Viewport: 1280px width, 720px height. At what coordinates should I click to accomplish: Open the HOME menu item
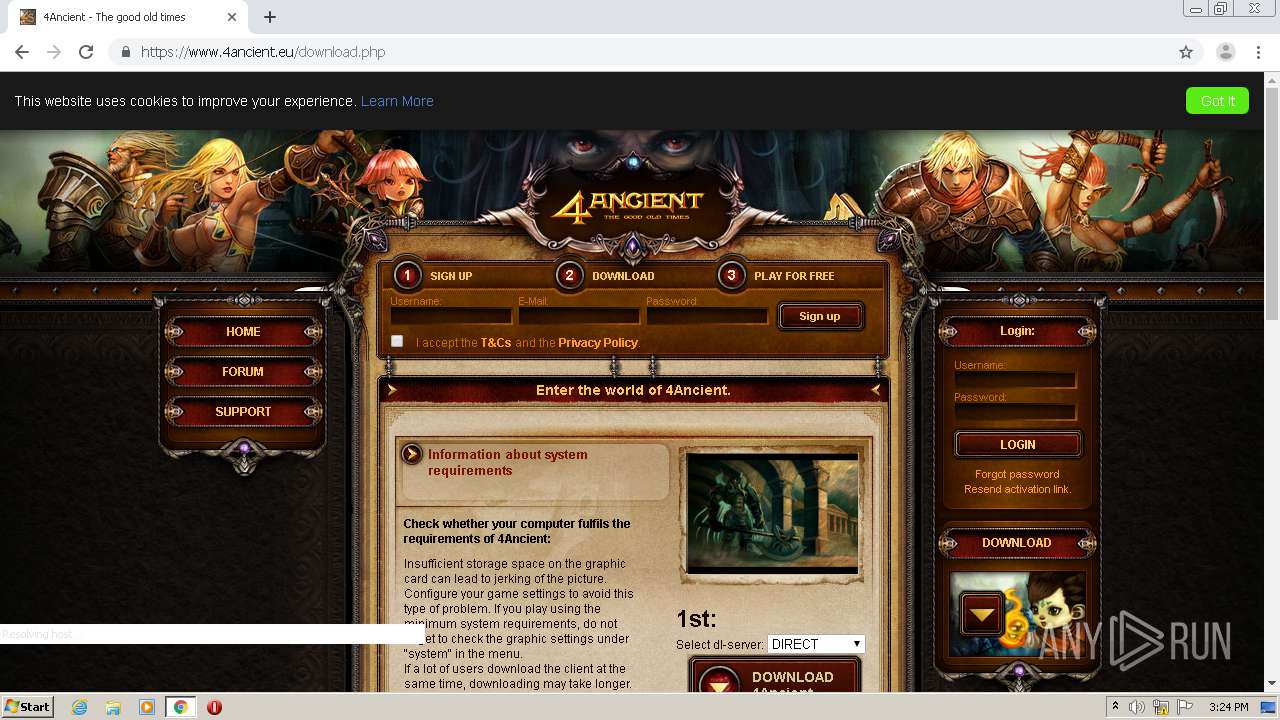click(x=243, y=331)
